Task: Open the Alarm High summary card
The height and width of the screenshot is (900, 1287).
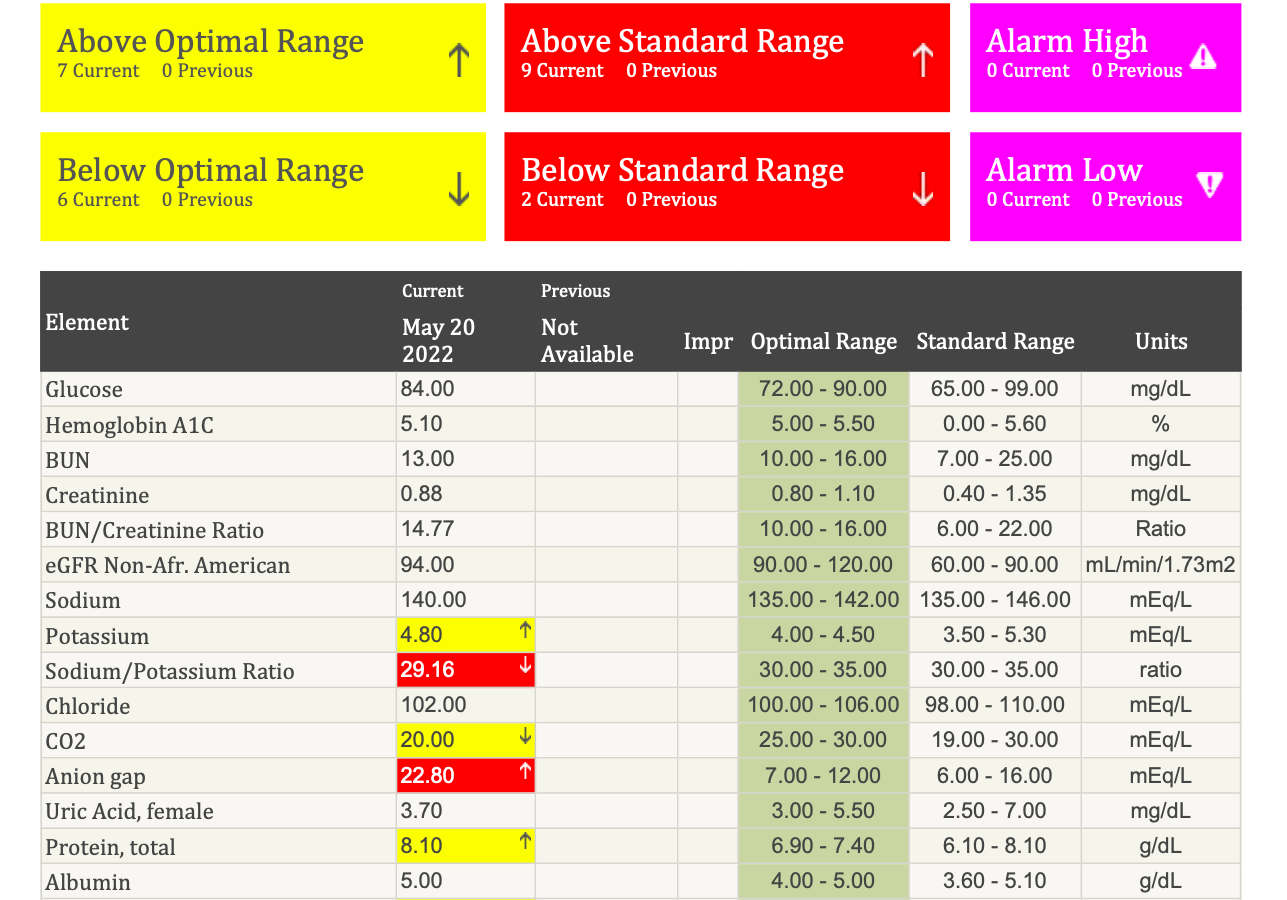Action: [1105, 58]
